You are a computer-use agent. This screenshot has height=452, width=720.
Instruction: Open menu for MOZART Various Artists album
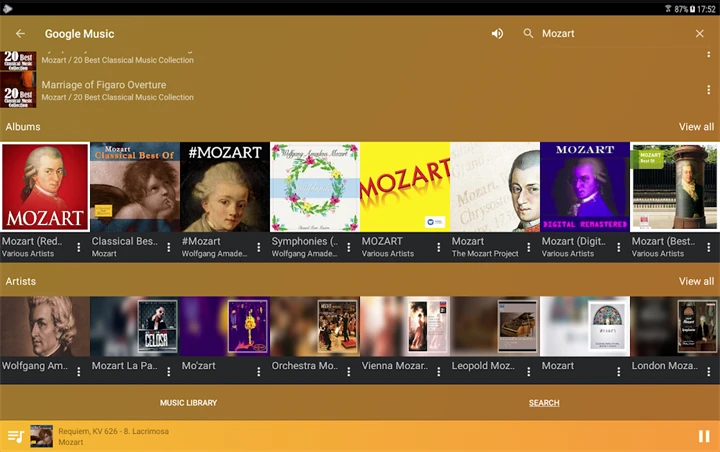coord(439,248)
